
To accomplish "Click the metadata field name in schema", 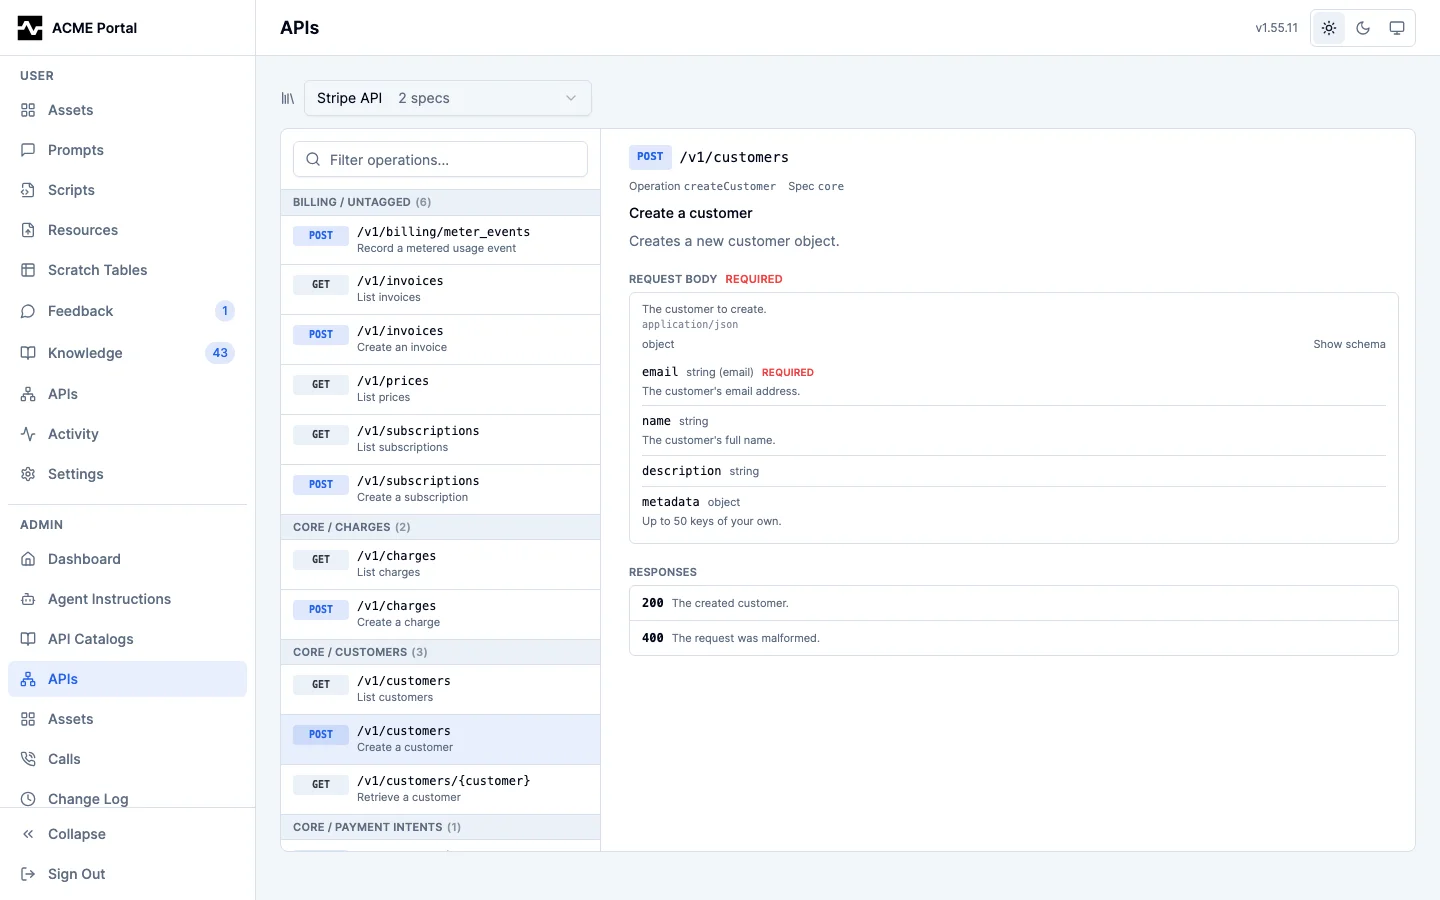I will pyautogui.click(x=670, y=502).
